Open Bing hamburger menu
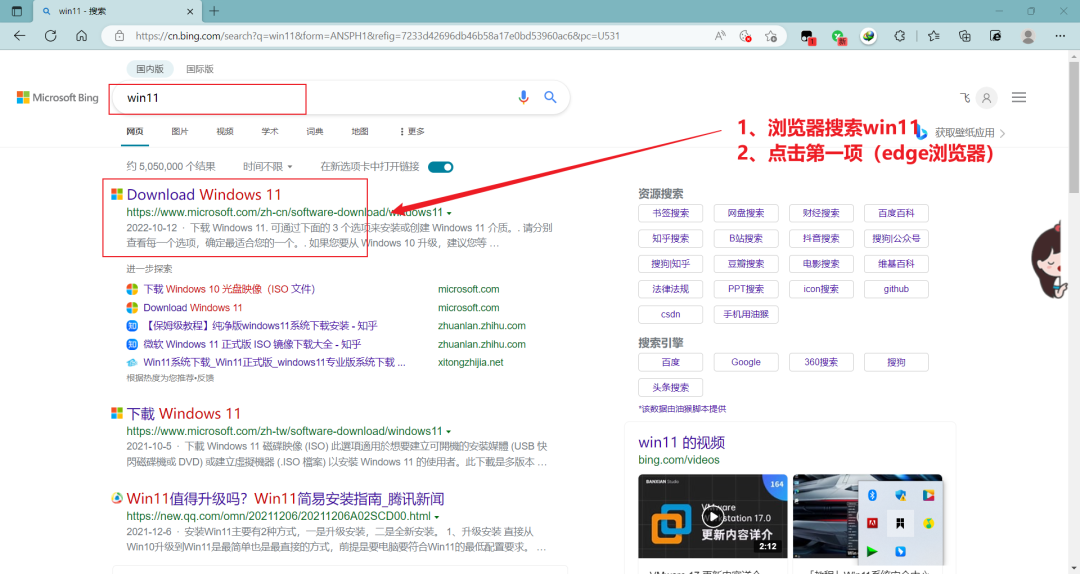 [1019, 97]
